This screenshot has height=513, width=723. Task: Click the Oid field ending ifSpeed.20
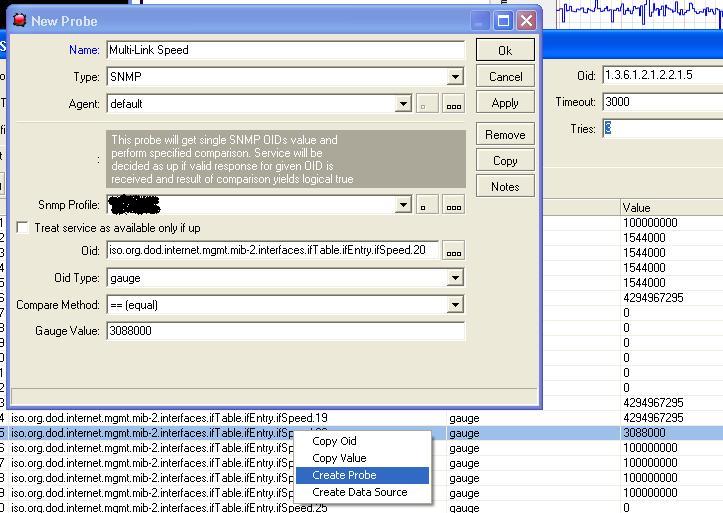(273, 250)
